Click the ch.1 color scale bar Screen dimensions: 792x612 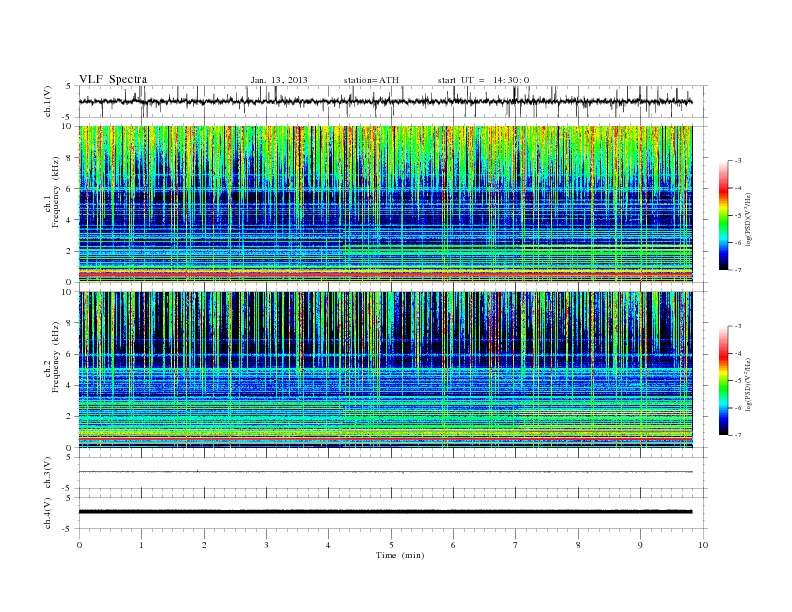click(723, 215)
